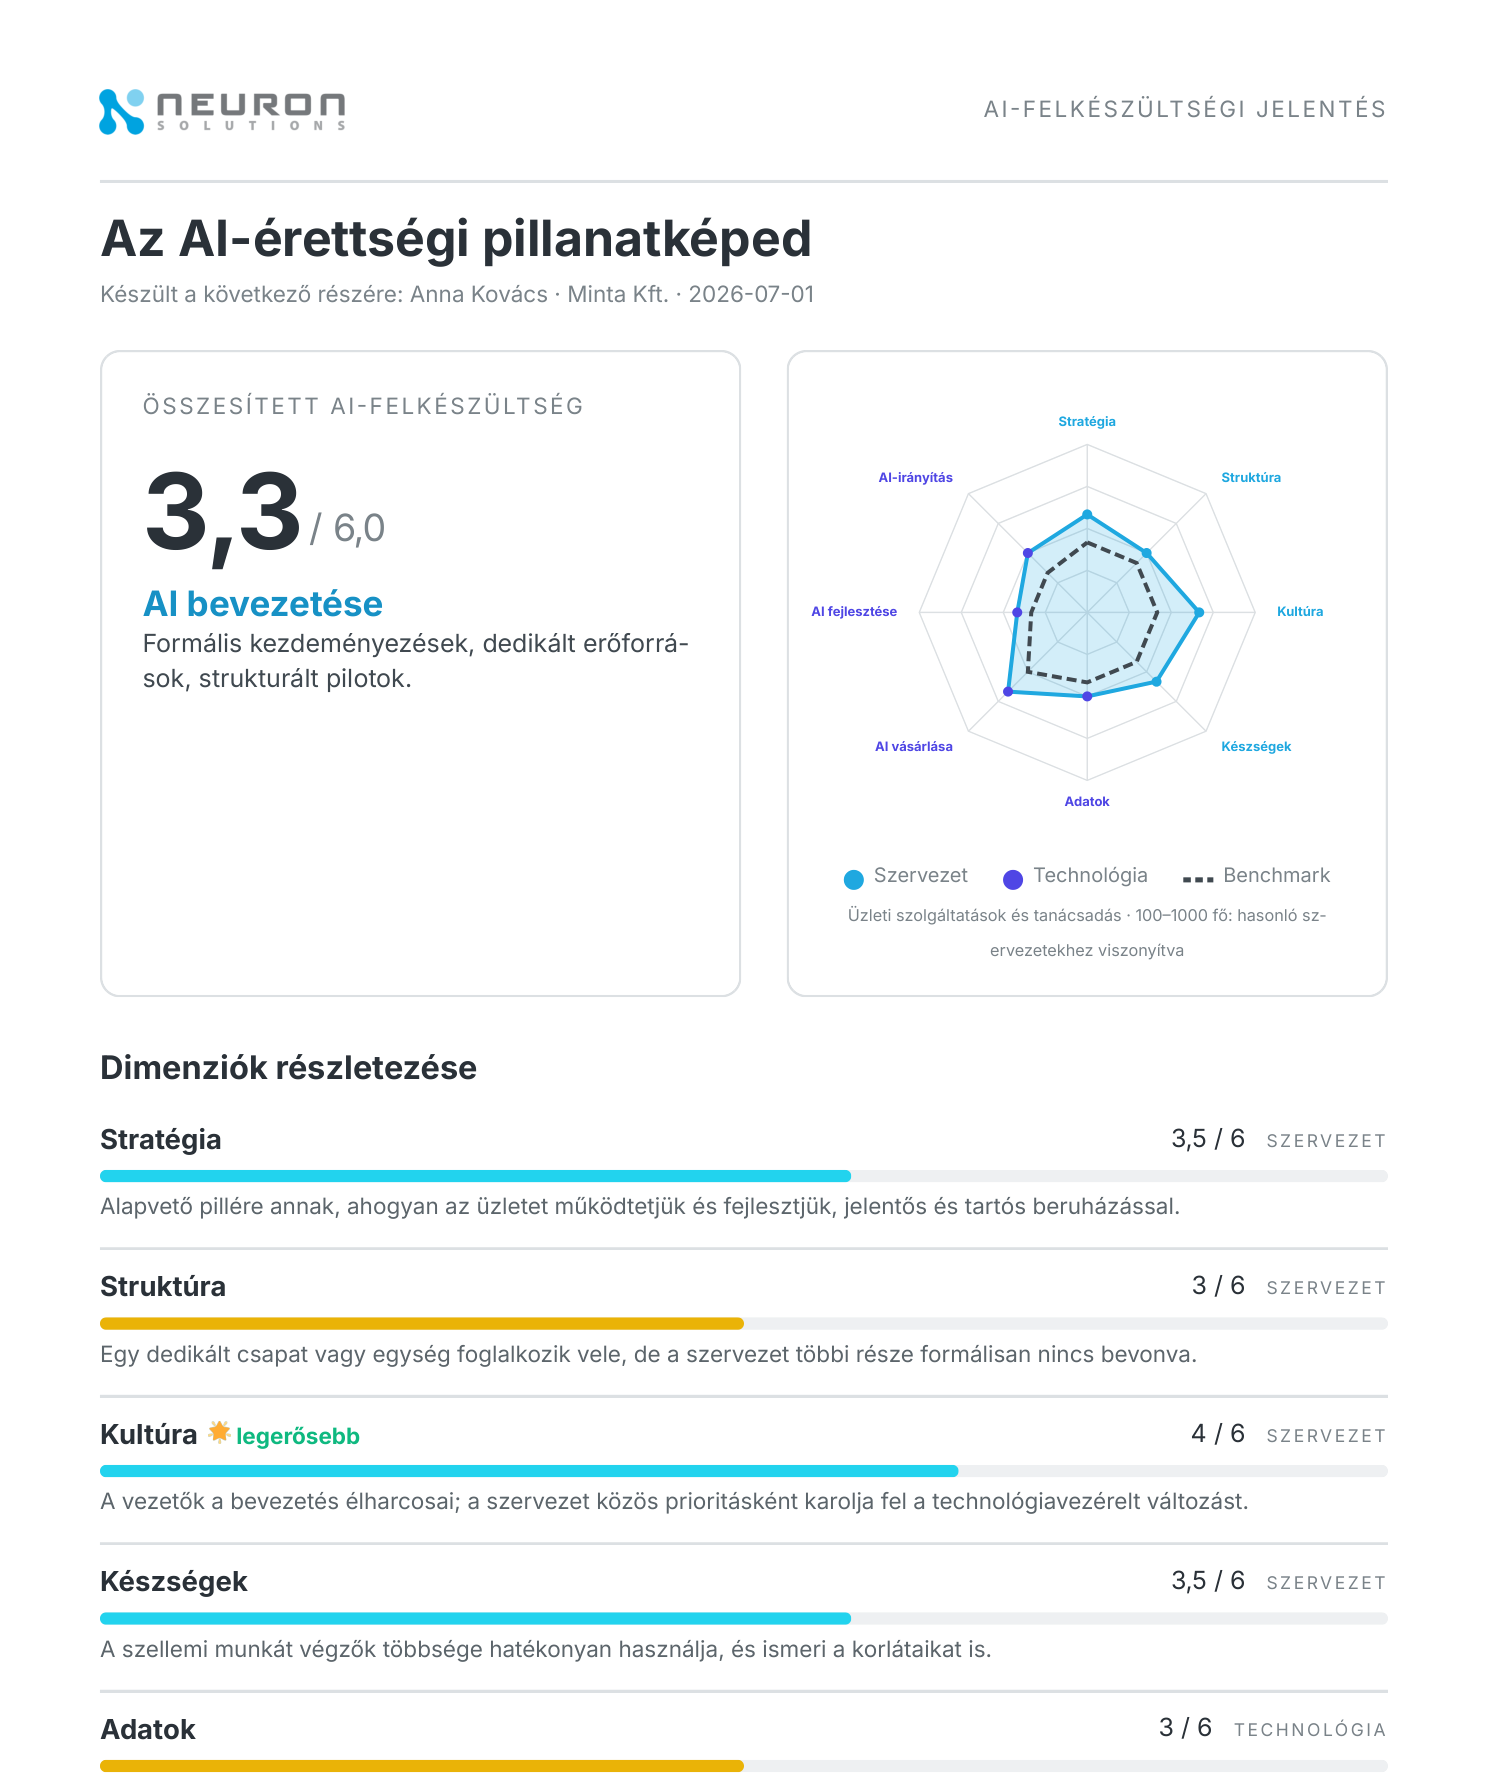Open the Készségek dimension heading
Screen dimensions: 1488x1780
click(x=174, y=1581)
